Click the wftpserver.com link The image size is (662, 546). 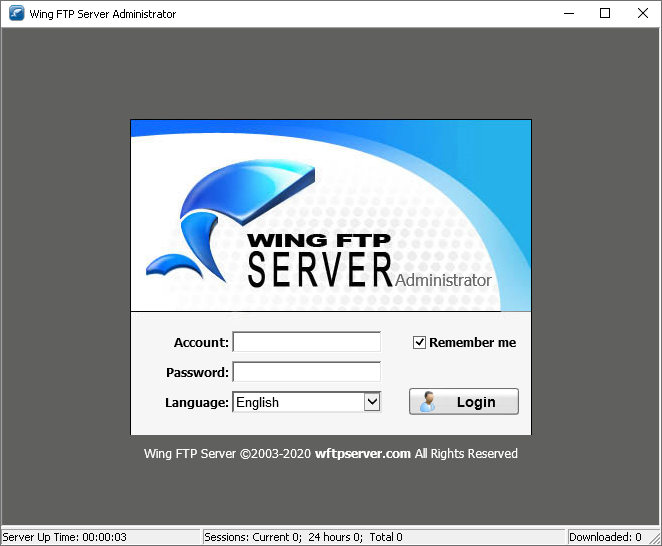click(x=363, y=454)
